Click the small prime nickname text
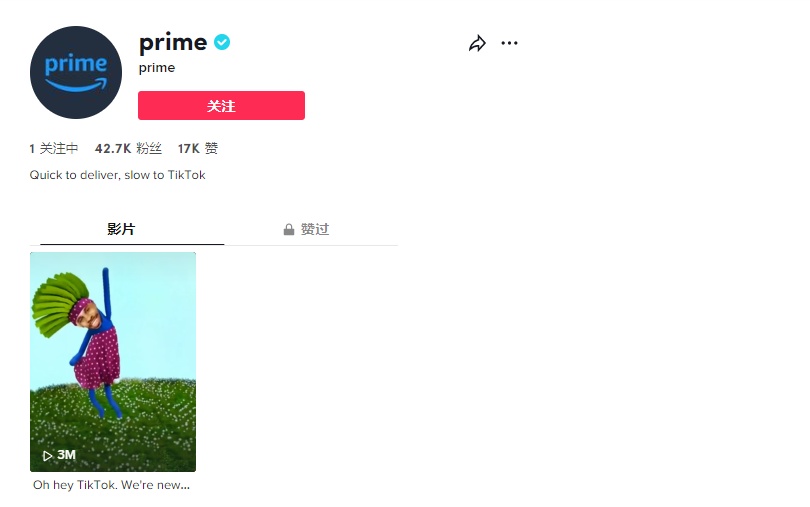Viewport: 810px width, 507px height. (x=157, y=68)
